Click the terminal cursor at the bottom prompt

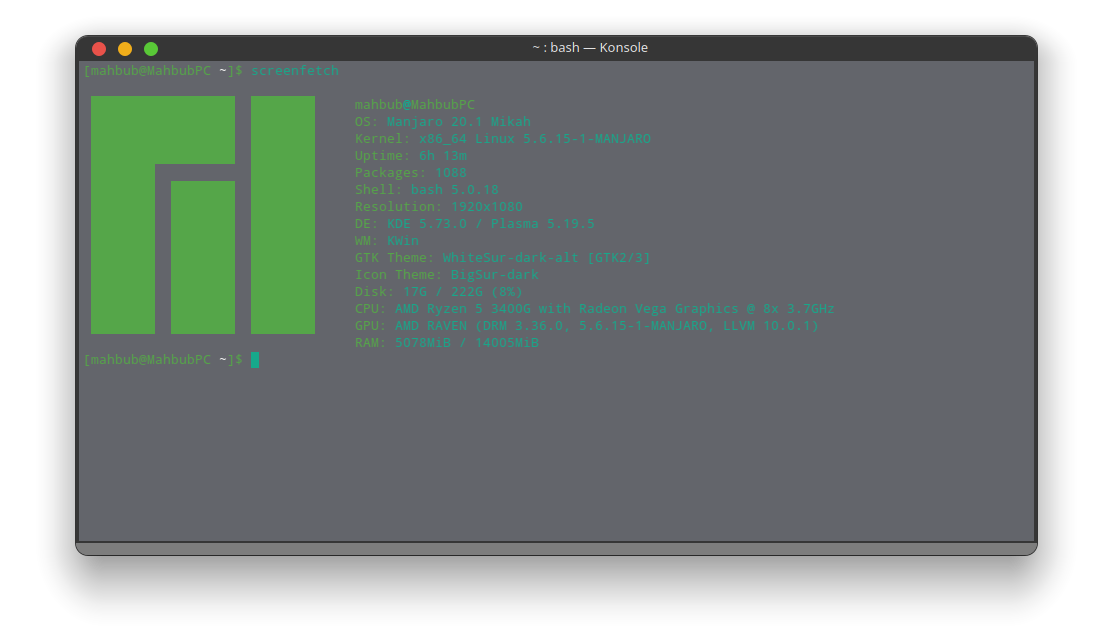[255, 360]
